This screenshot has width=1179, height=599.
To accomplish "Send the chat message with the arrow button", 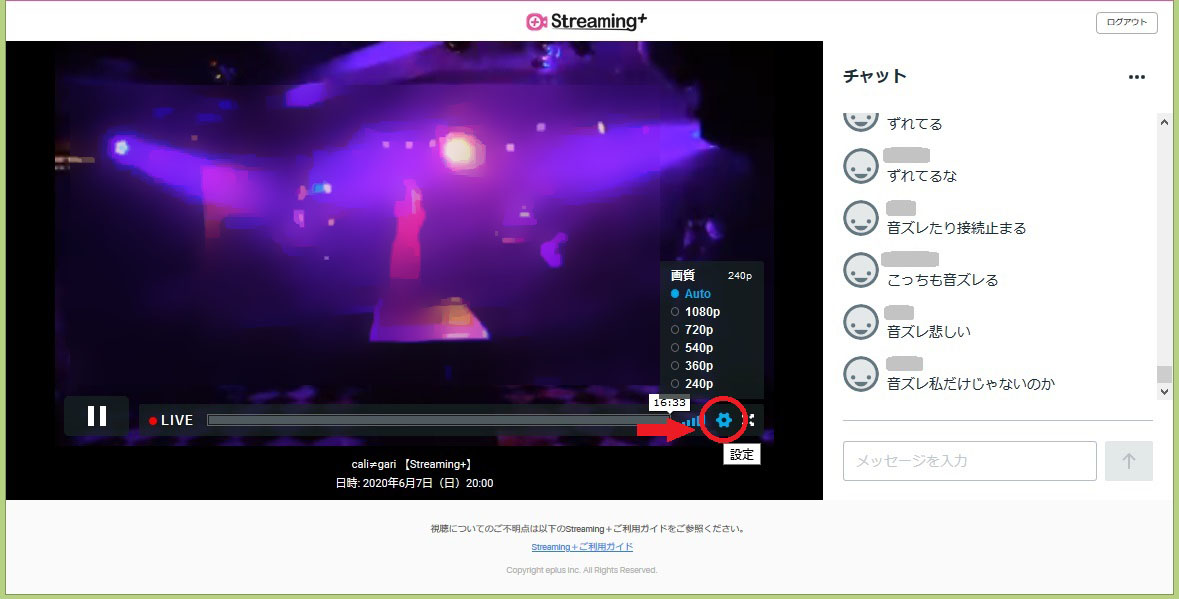I will [1129, 461].
